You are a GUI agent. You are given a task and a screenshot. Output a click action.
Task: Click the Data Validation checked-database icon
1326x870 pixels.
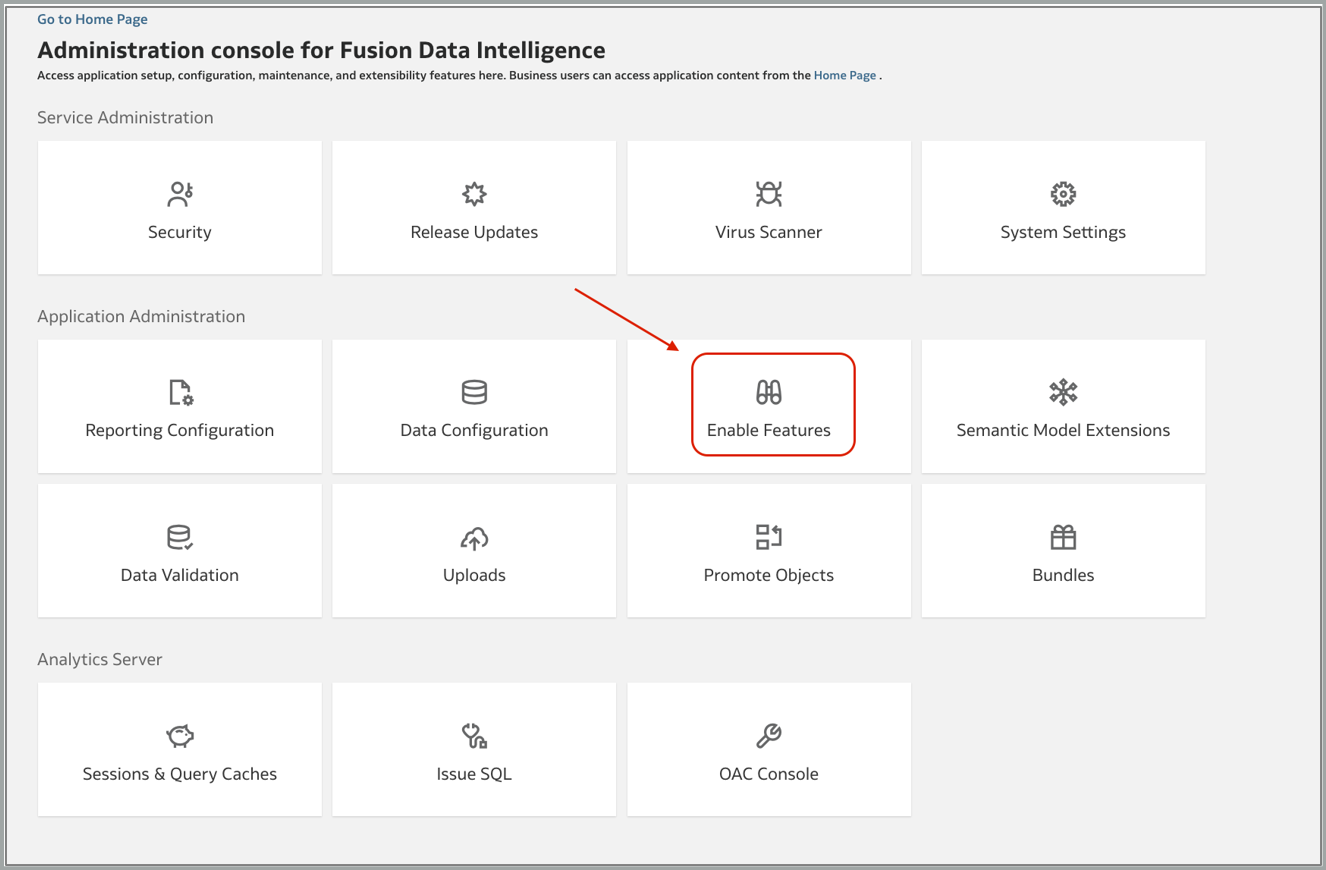(179, 537)
